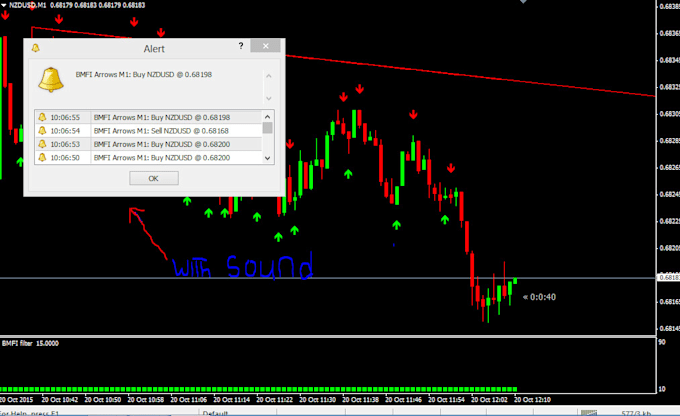680x416 pixels.
Task: Click 'Sell NZDUSD @ 0.68168' alert text
Action: pos(190,131)
